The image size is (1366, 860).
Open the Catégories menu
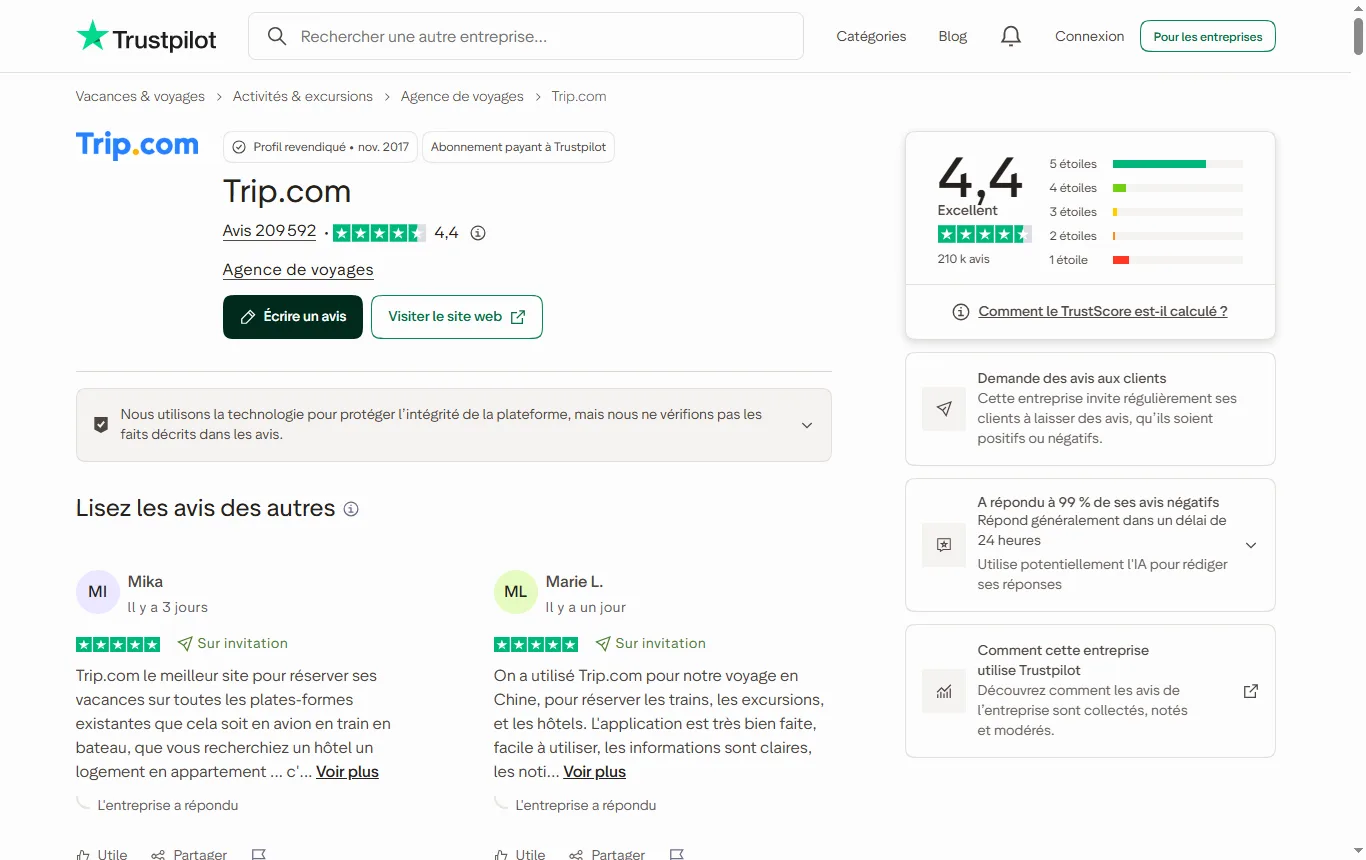(871, 36)
